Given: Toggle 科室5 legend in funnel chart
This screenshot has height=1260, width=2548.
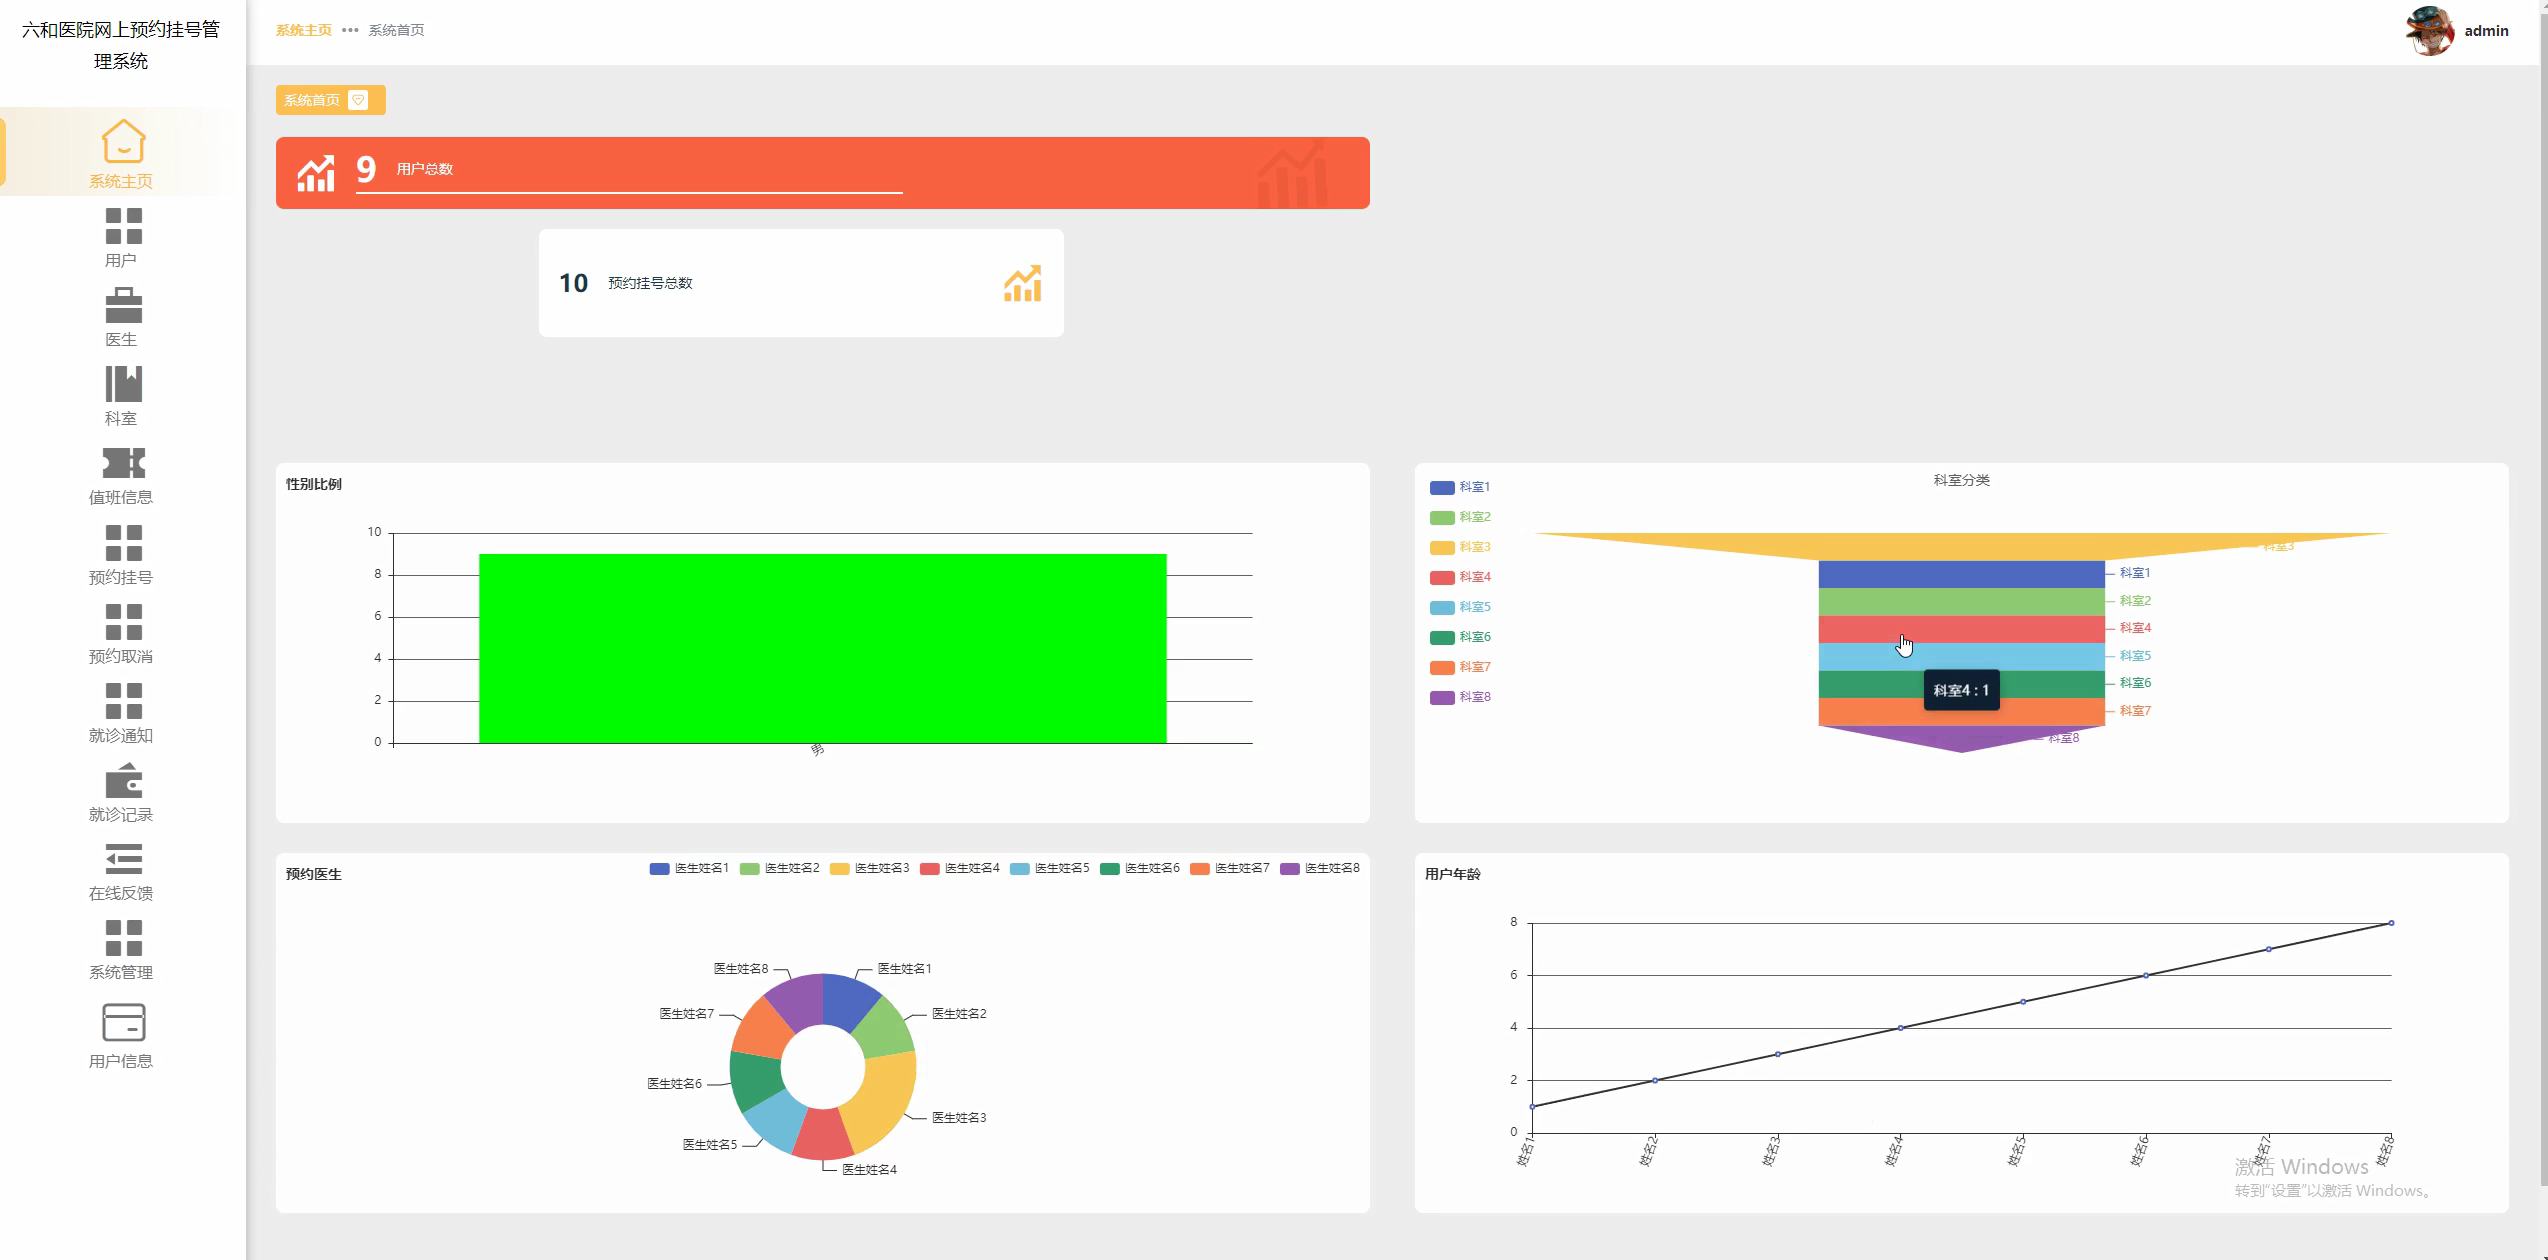Looking at the screenshot, I should pyautogui.click(x=1460, y=607).
